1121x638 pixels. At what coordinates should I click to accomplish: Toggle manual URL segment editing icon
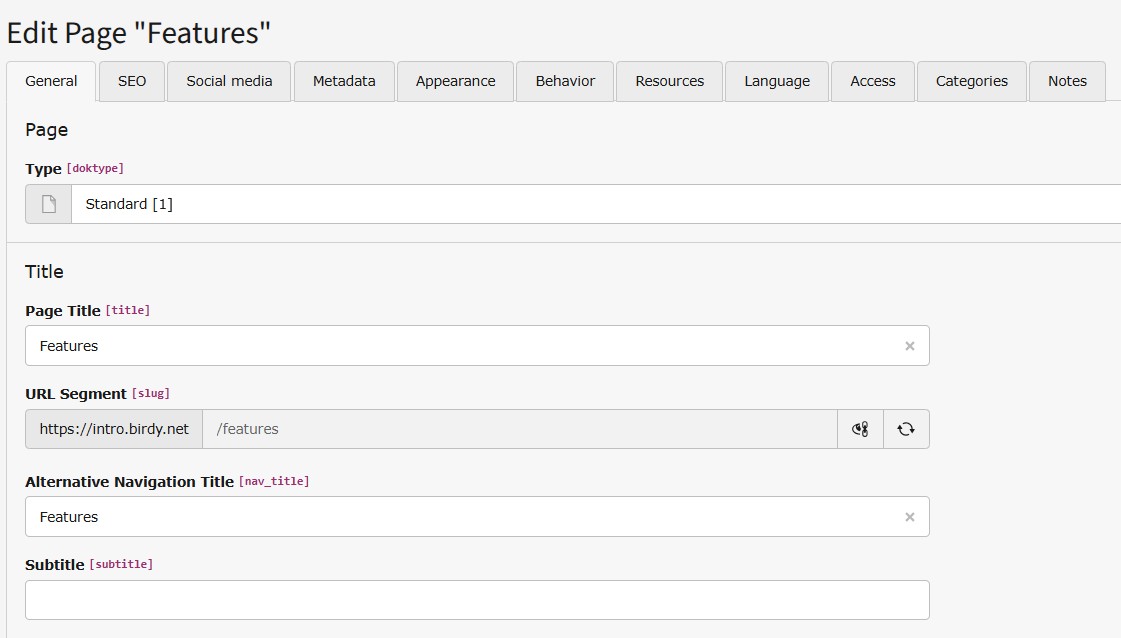click(x=860, y=429)
